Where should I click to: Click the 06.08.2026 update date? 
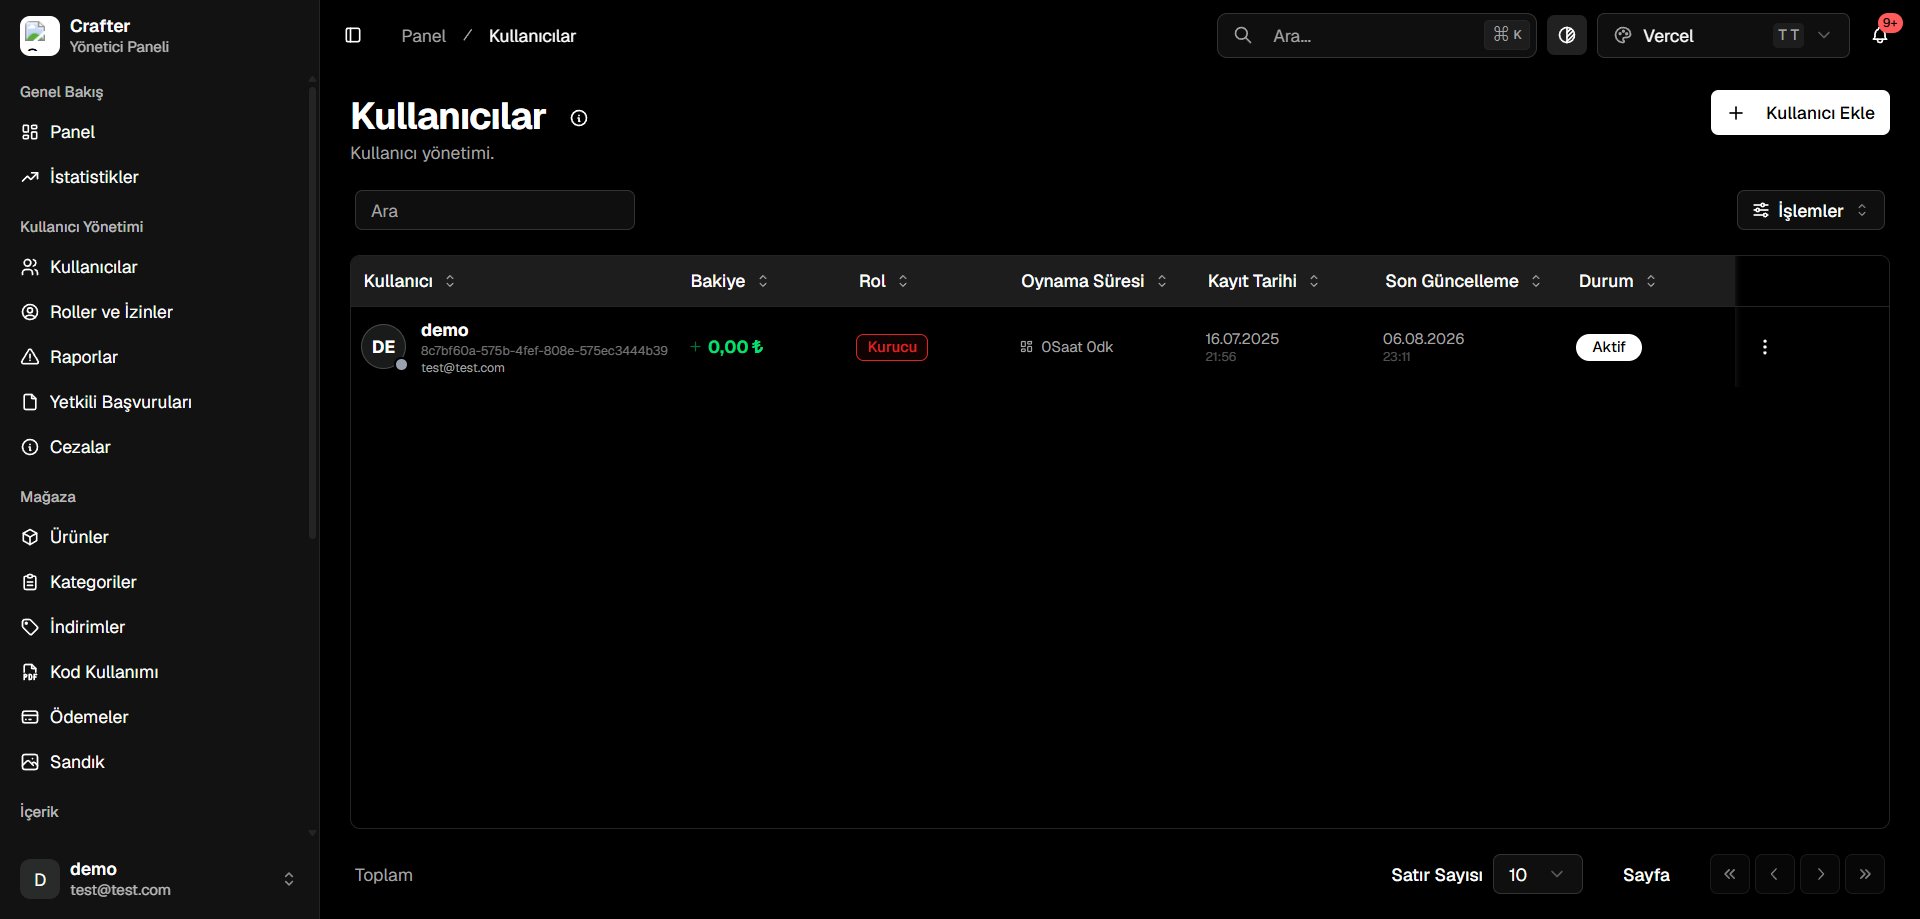1423,339
